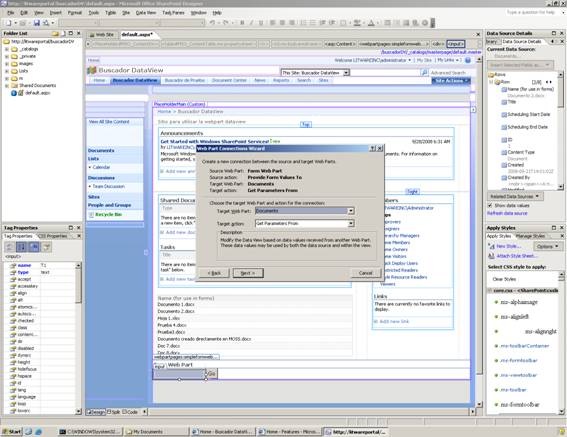
Task: Click the help icon beside My Links
Action: pos(468,60)
